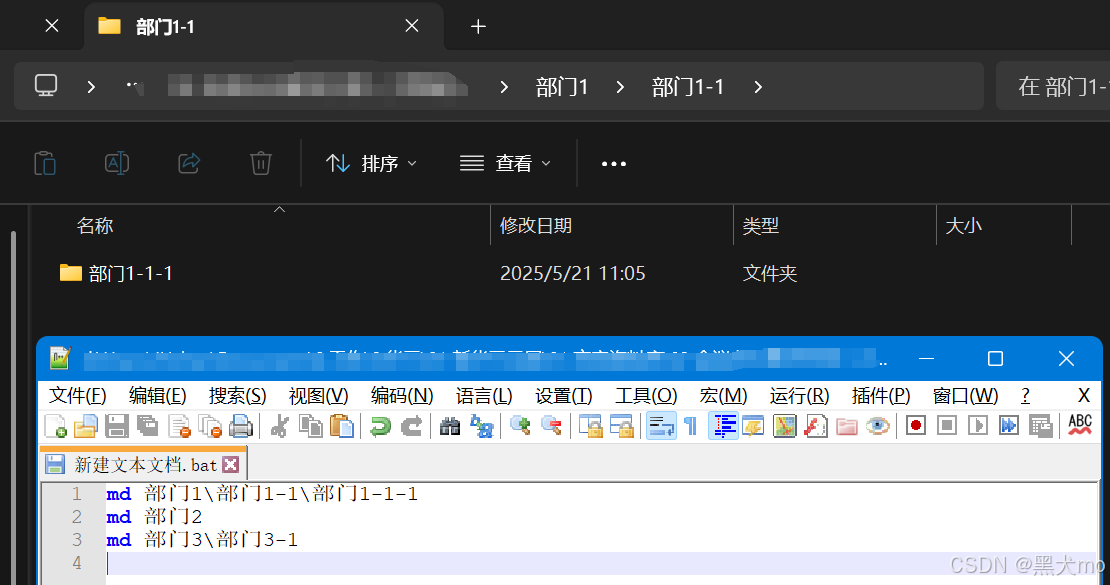The height and width of the screenshot is (585, 1110).
Task: Open the 插件(P) menu
Action: [880, 396]
